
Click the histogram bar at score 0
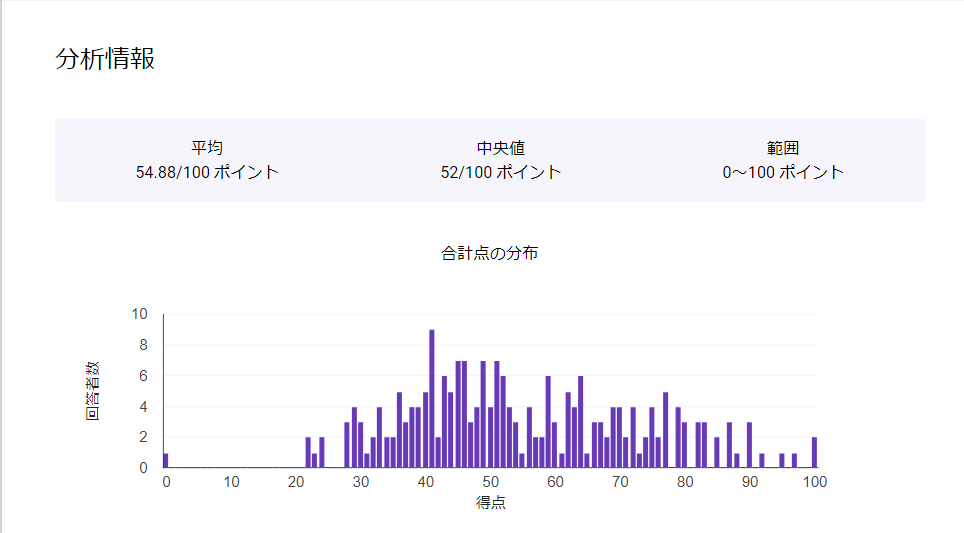point(166,460)
